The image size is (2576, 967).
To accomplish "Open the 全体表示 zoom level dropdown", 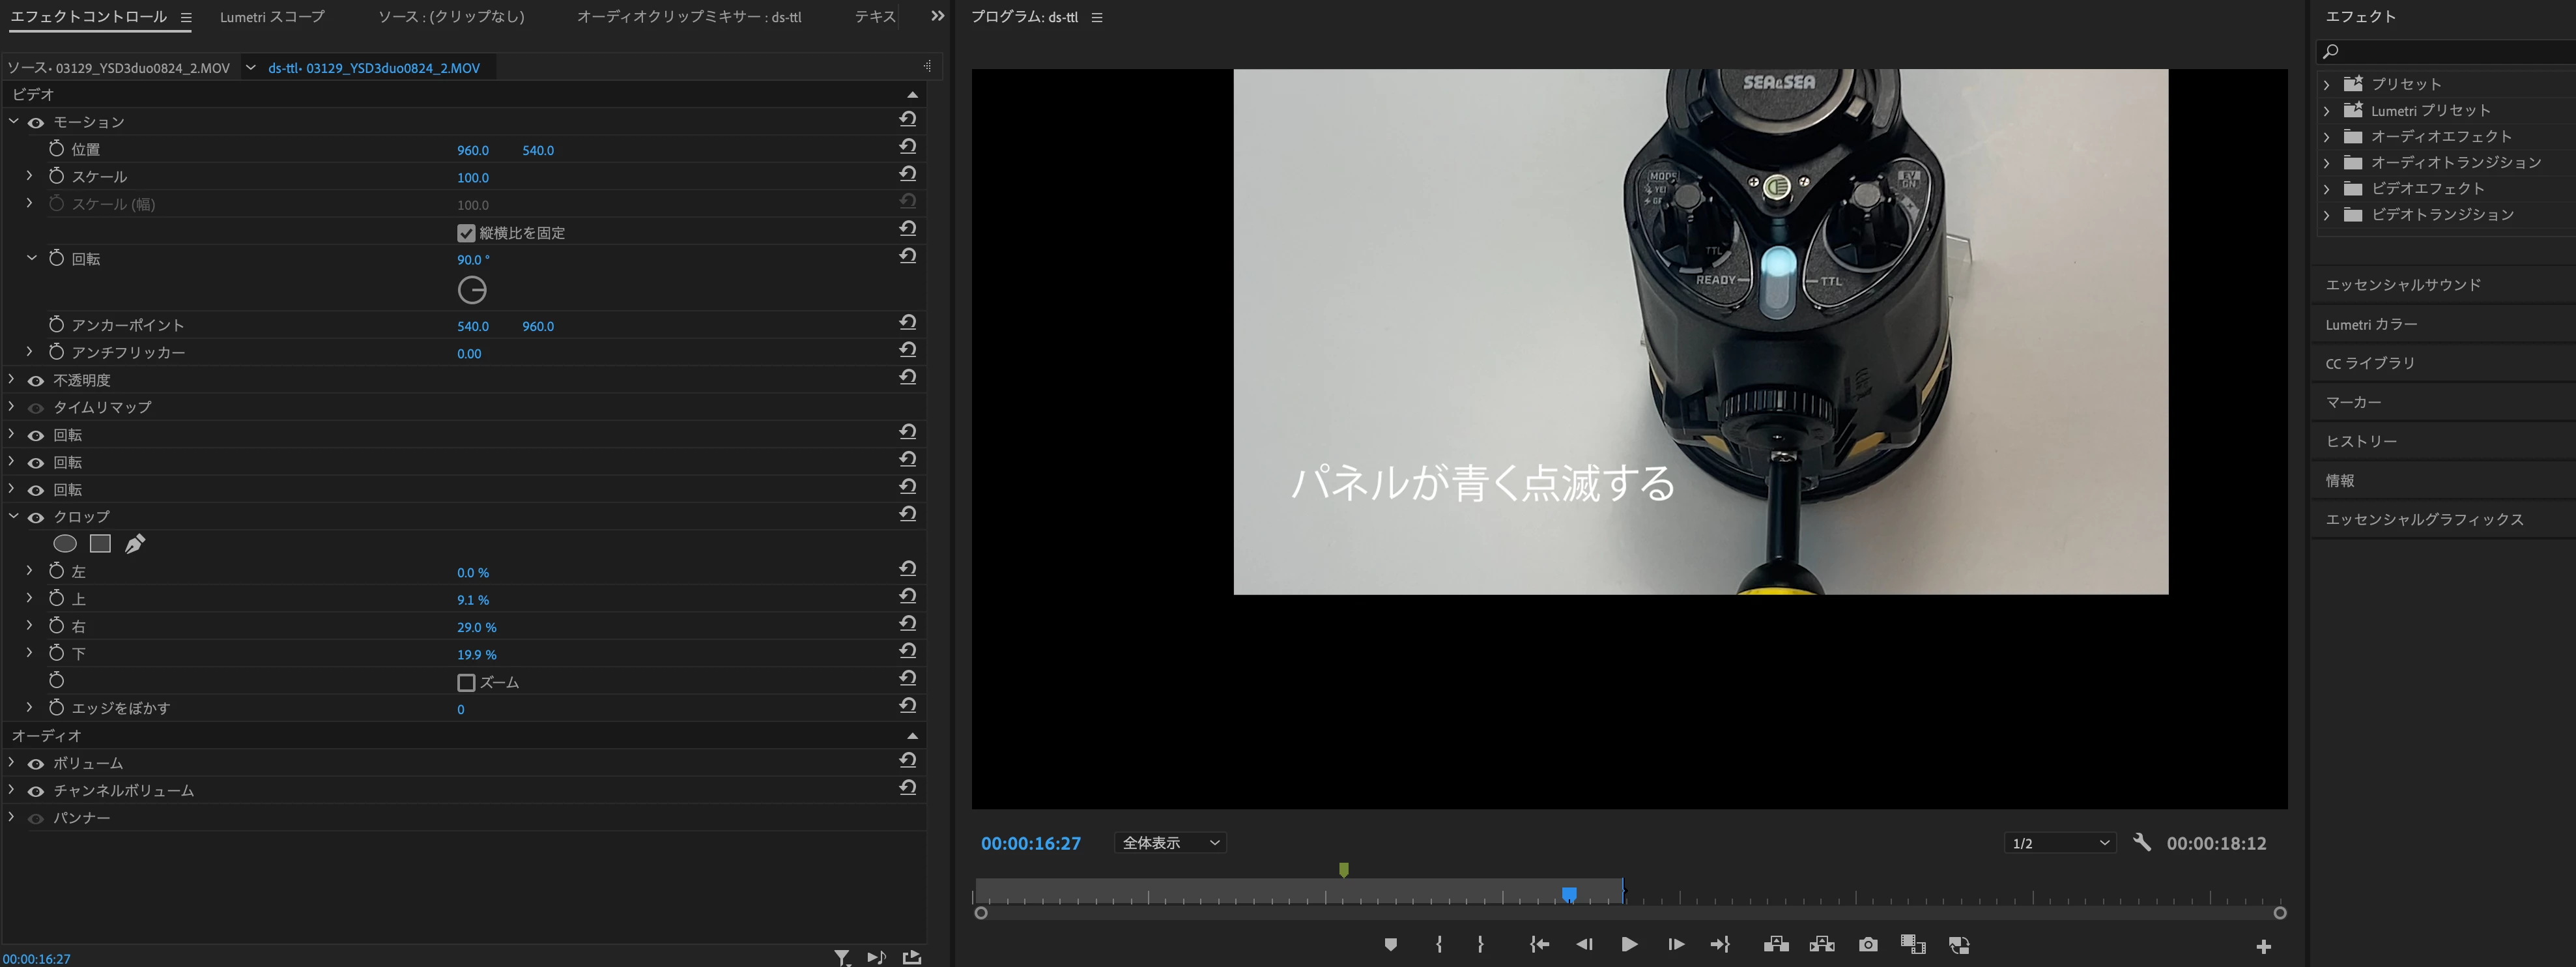I will [1170, 843].
